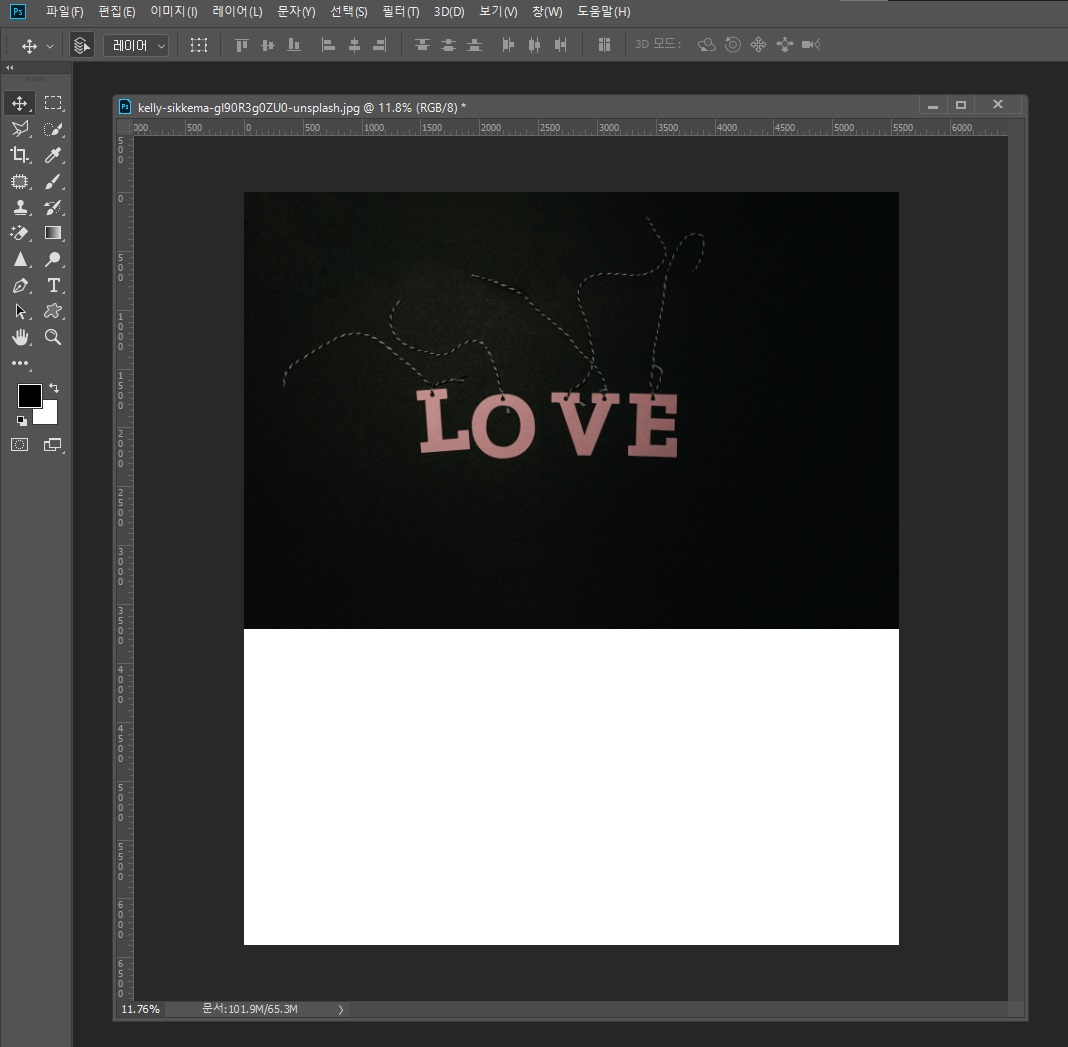The height and width of the screenshot is (1047, 1068).
Task: Open the 선택(S) menu
Action: point(348,12)
